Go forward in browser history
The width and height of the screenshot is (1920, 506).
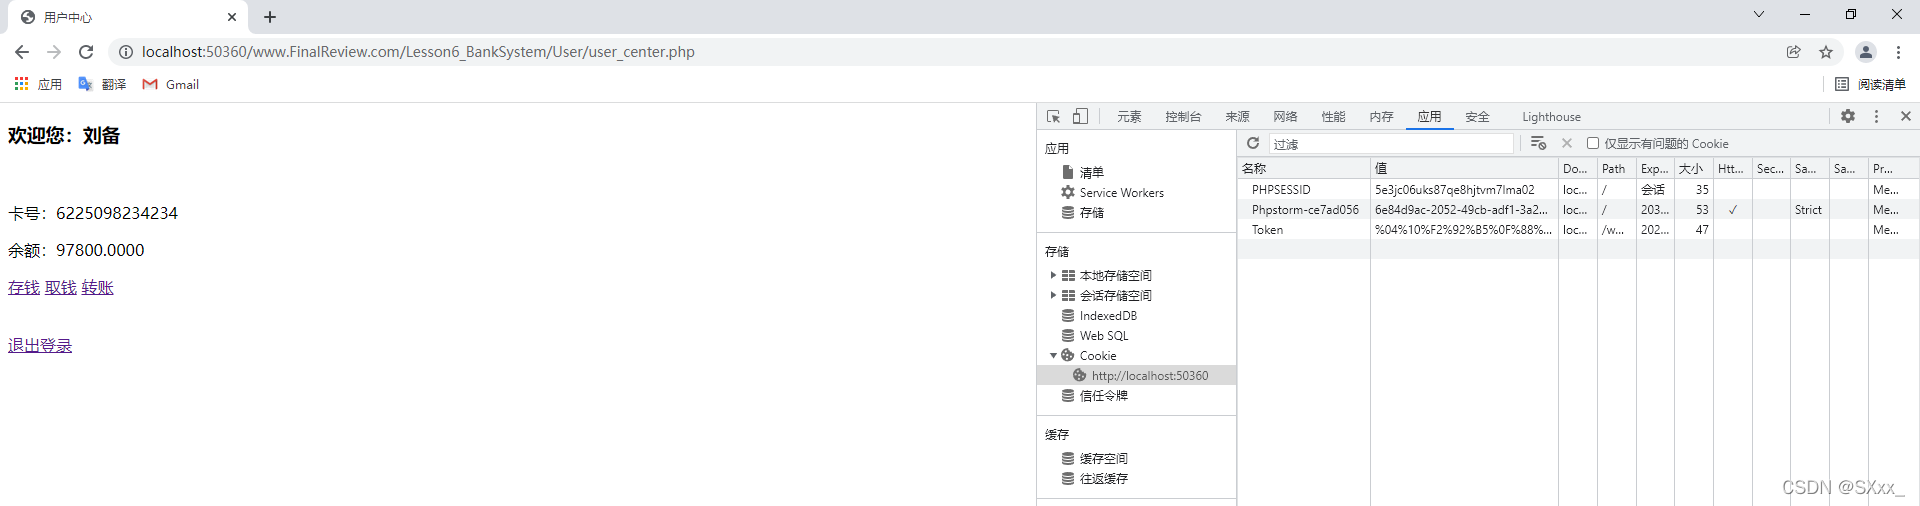[54, 52]
